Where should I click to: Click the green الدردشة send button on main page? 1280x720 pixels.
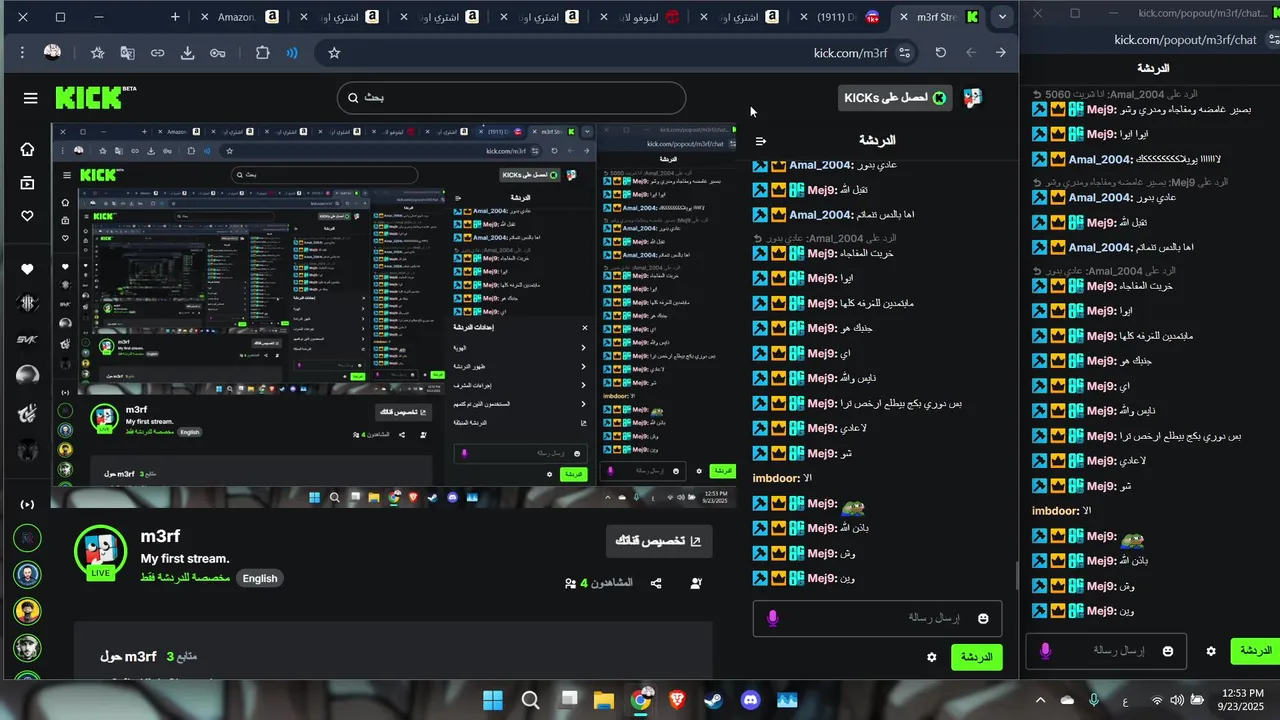pyautogui.click(x=976, y=657)
